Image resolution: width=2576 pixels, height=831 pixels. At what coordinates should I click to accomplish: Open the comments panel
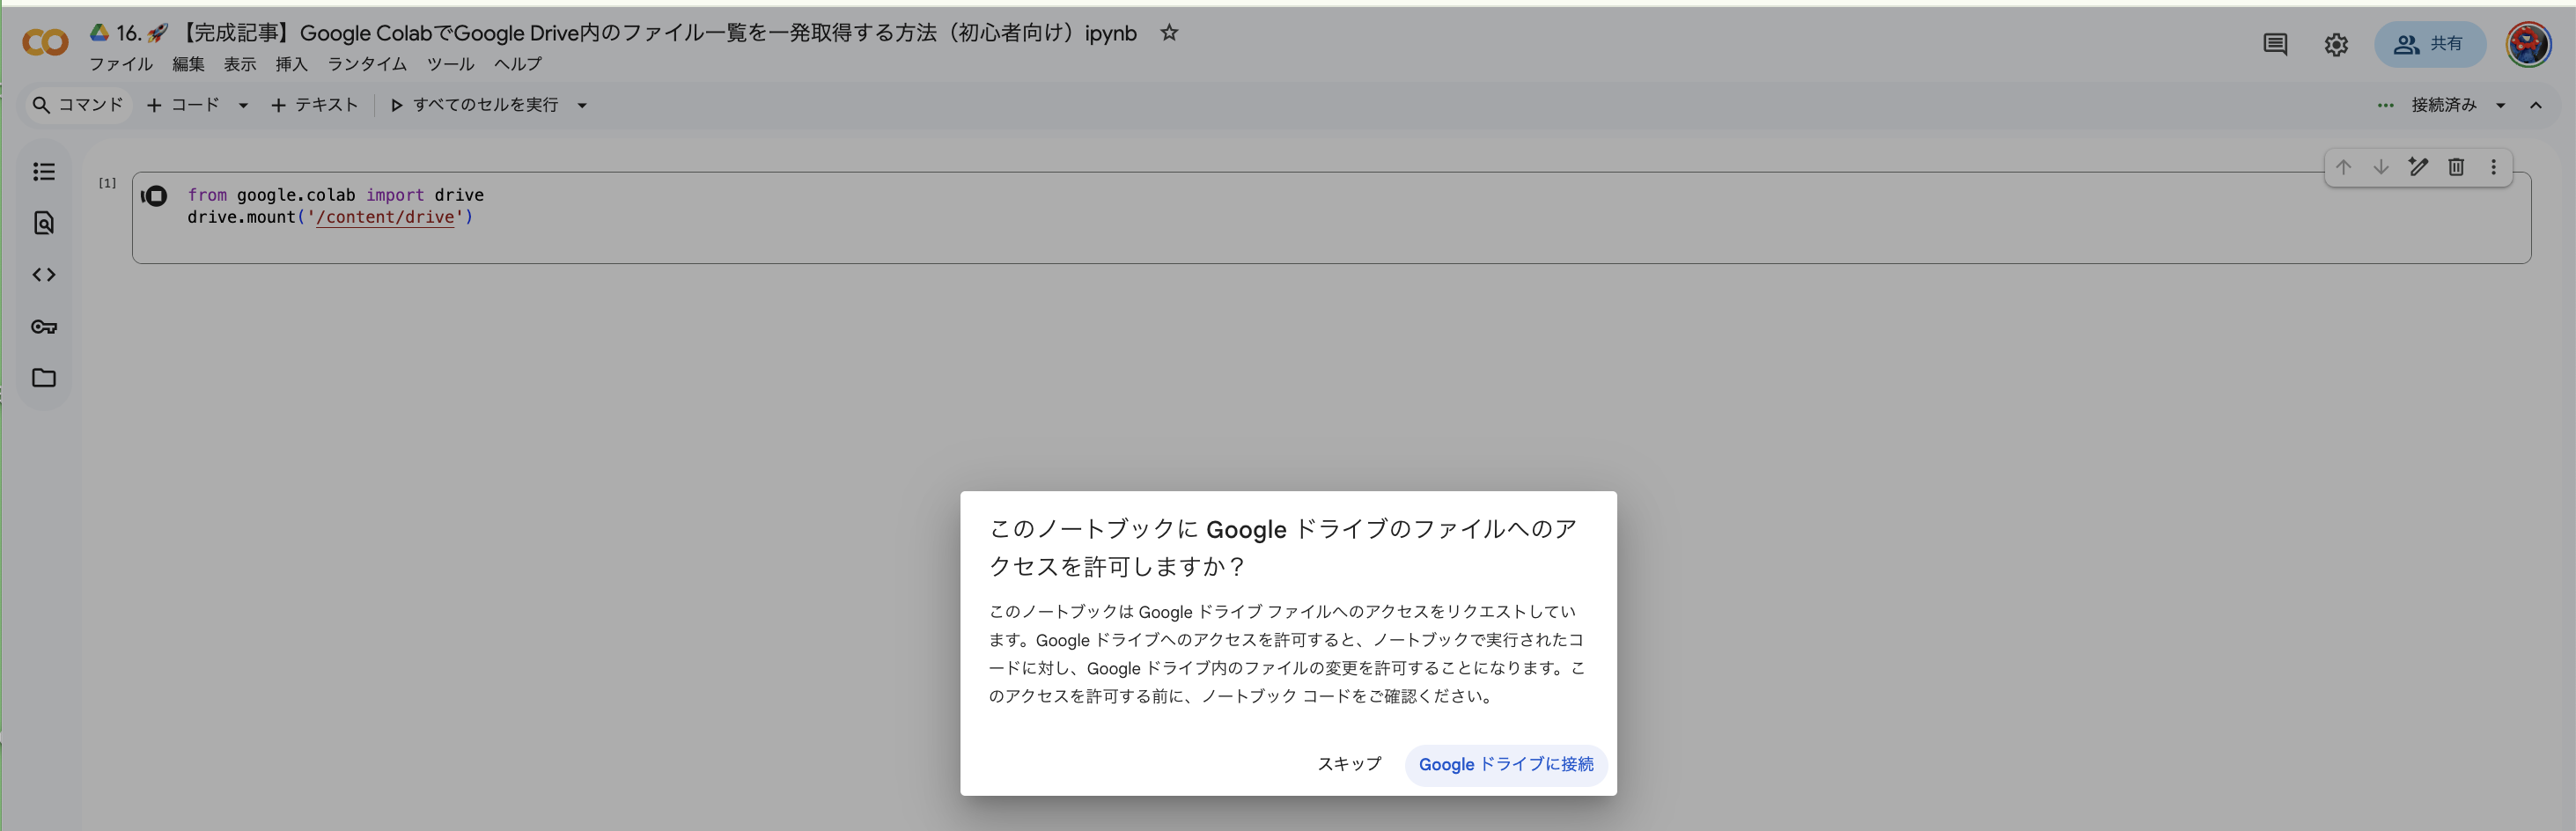[x=2274, y=44]
